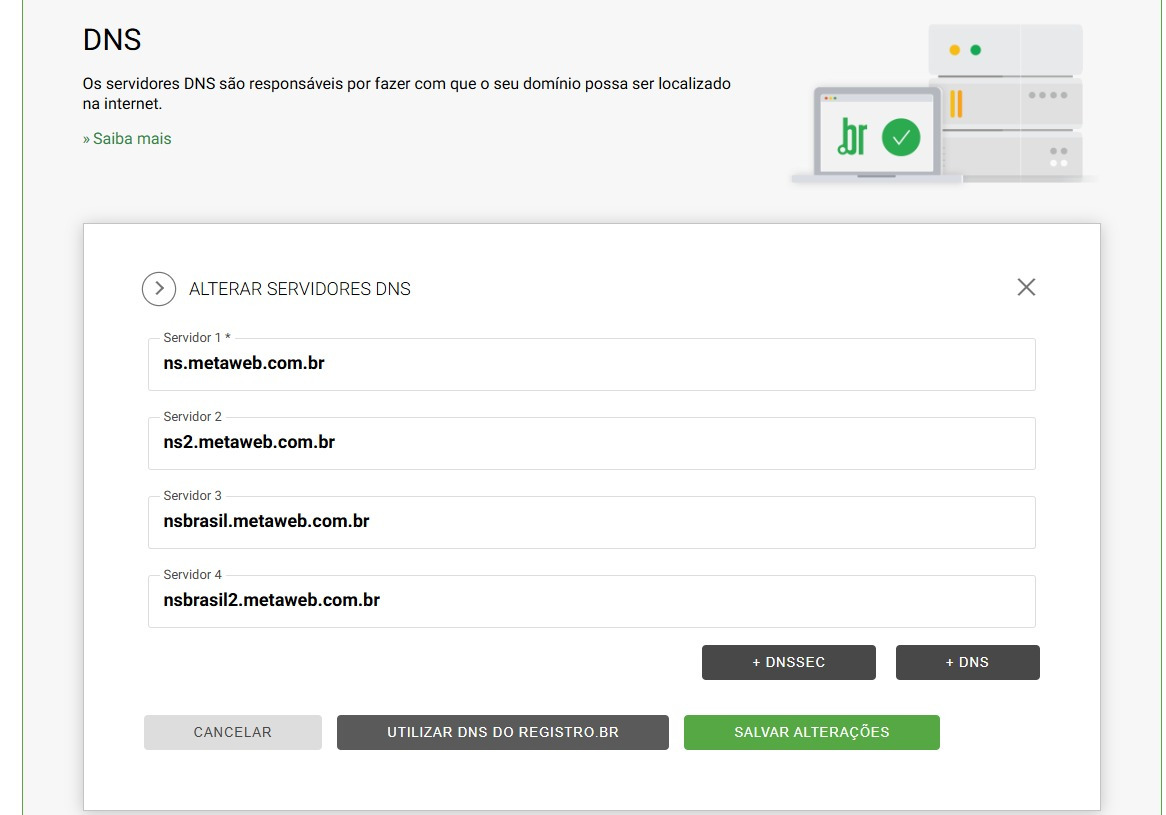Image resolution: width=1166 pixels, height=815 pixels.
Task: Click into the Servidor 4 input field
Action: coord(591,601)
